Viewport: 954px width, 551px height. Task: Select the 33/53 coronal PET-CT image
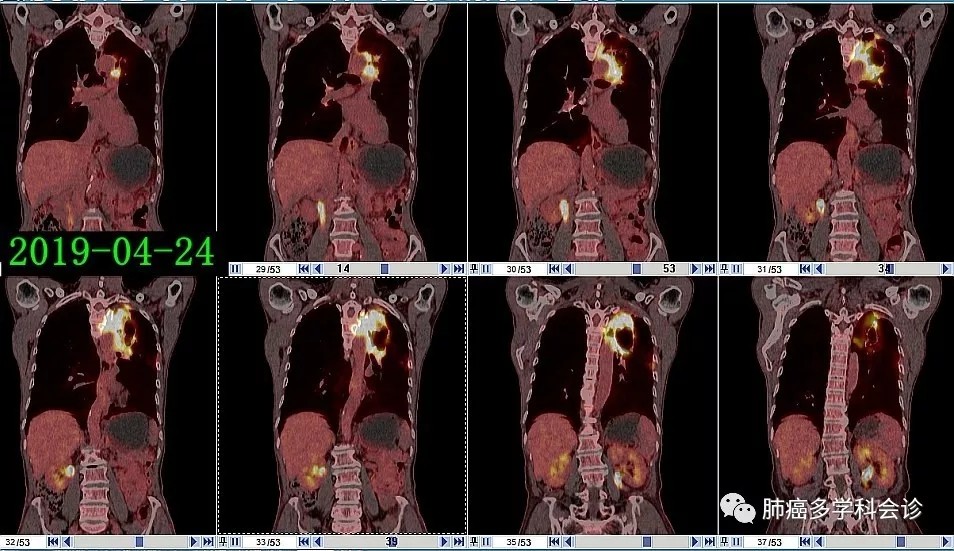tap(342, 405)
